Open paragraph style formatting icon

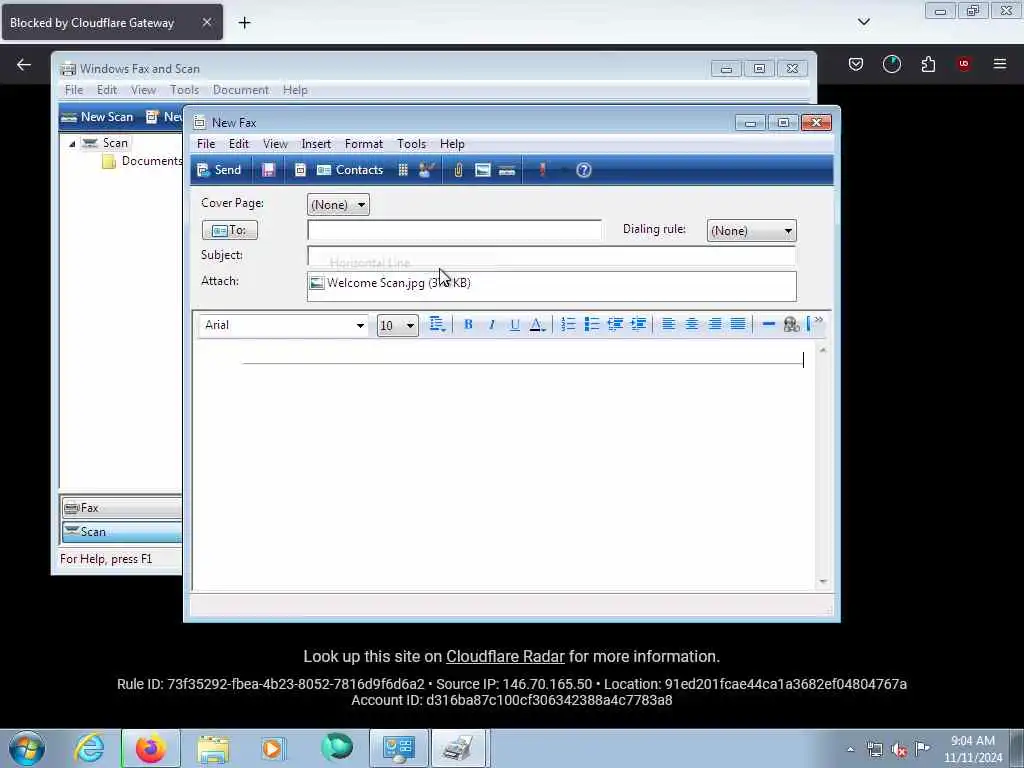[437, 325]
